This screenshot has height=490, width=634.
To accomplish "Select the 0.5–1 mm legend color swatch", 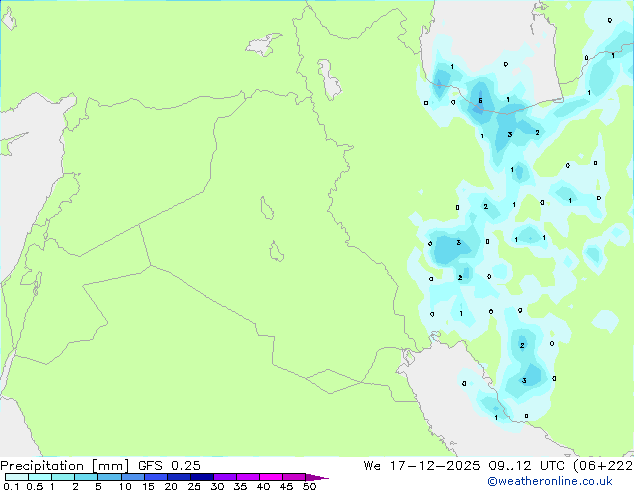I will [40, 477].
